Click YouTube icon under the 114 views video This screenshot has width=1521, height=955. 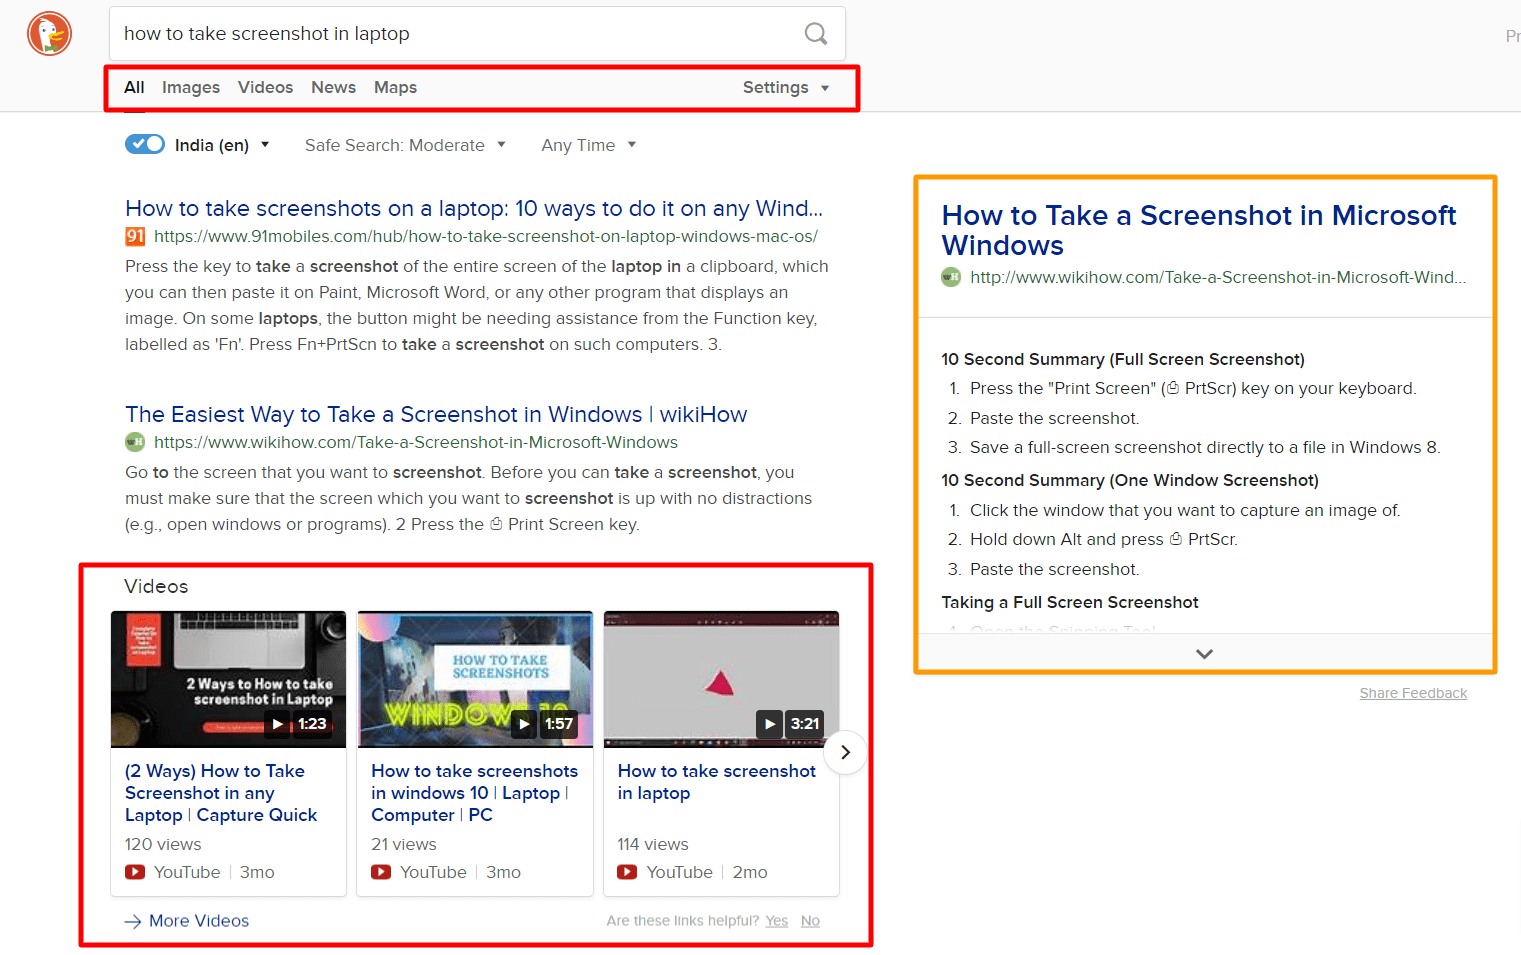pos(627,872)
